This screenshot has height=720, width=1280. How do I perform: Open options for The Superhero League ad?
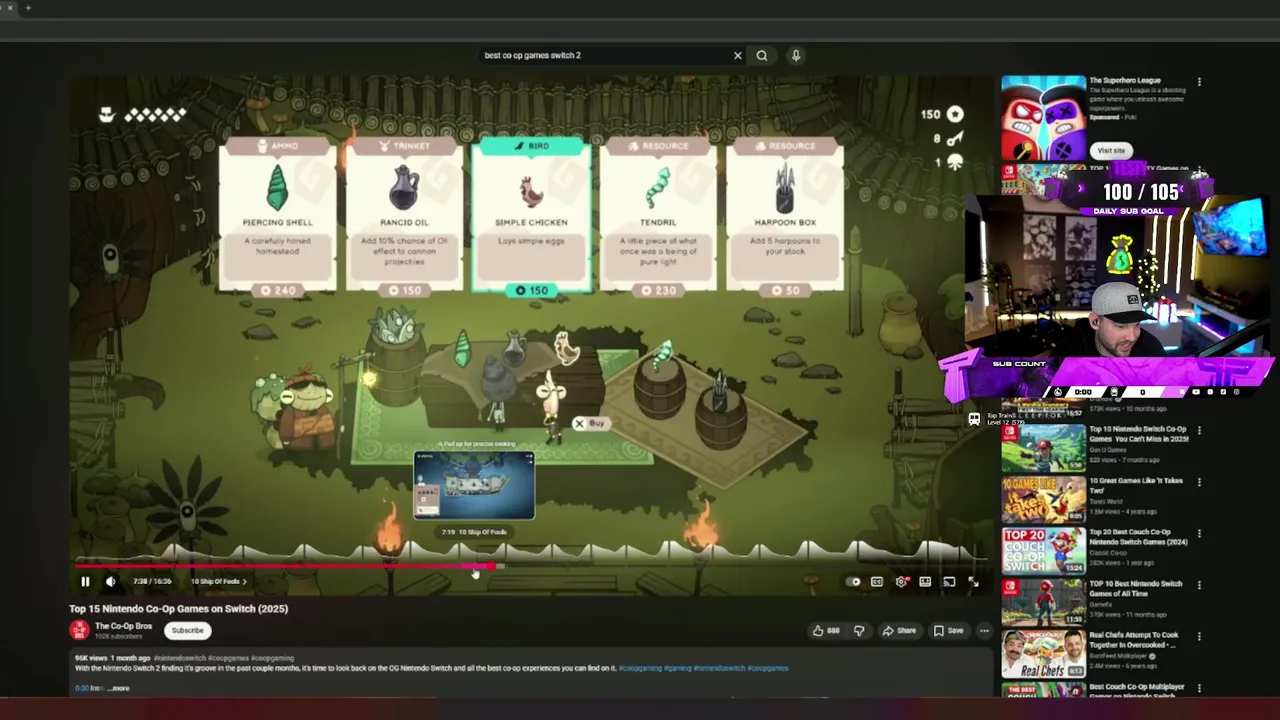point(1199,82)
